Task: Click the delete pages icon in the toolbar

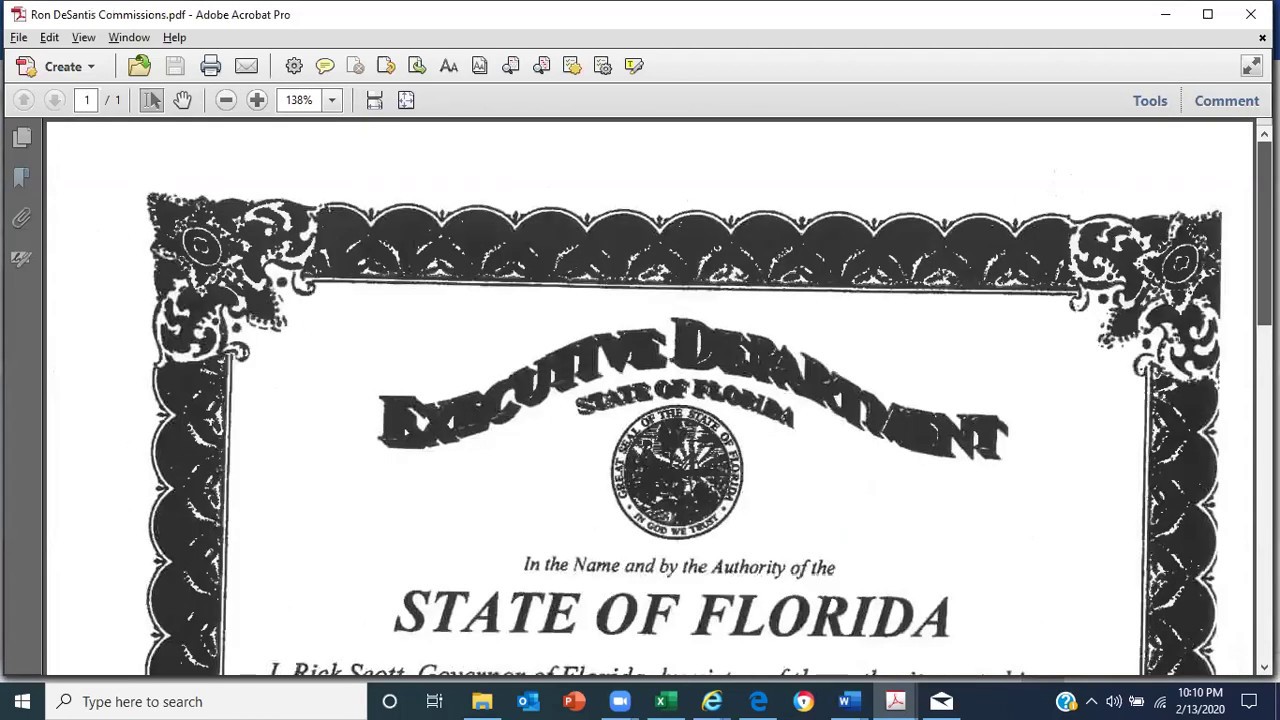Action: coord(355,66)
